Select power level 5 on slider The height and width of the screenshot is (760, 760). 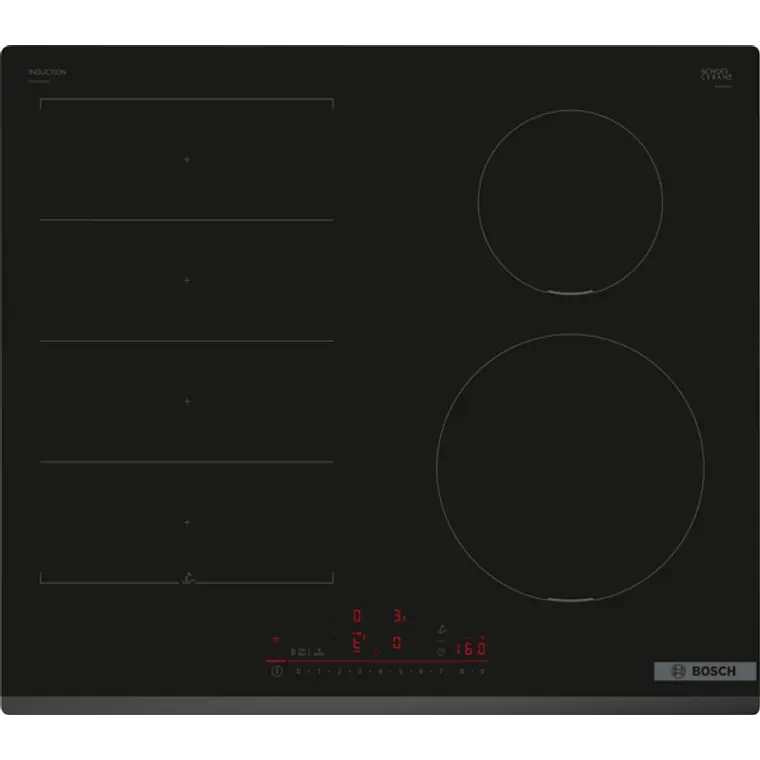coord(400,671)
